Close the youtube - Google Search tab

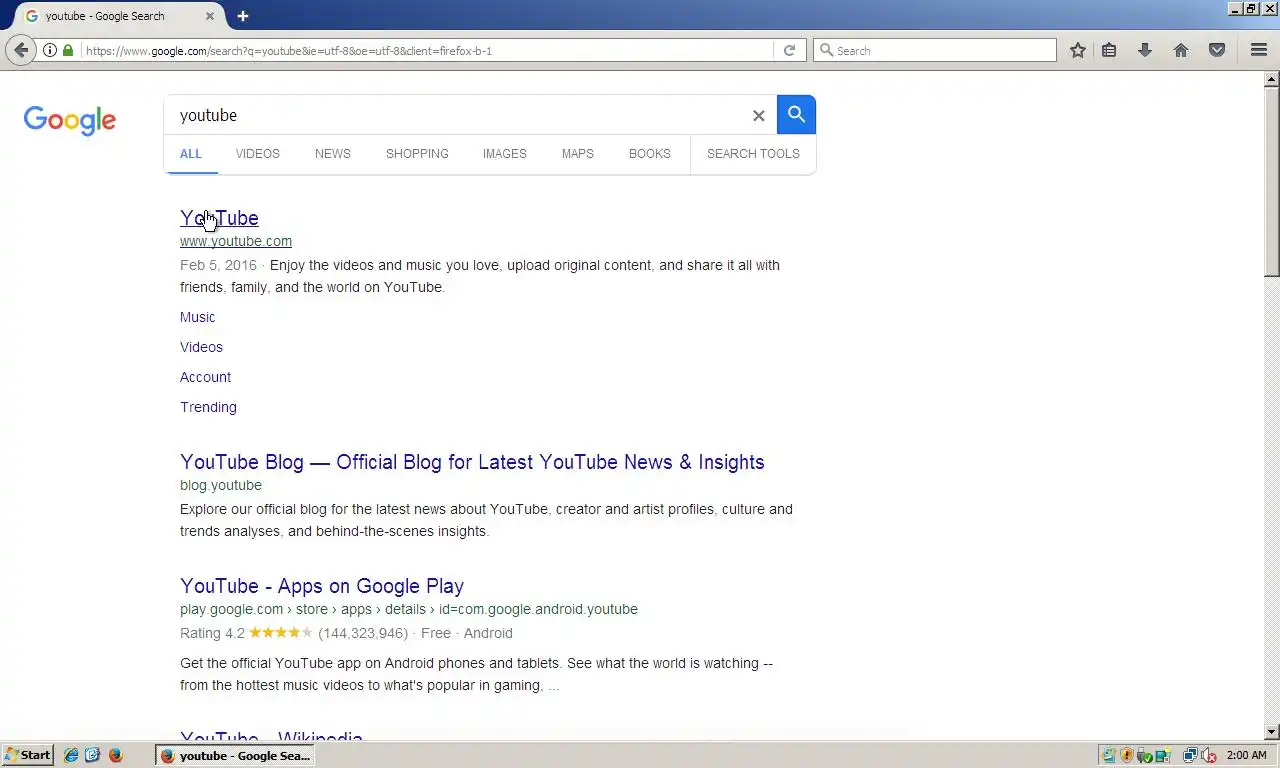tap(209, 16)
